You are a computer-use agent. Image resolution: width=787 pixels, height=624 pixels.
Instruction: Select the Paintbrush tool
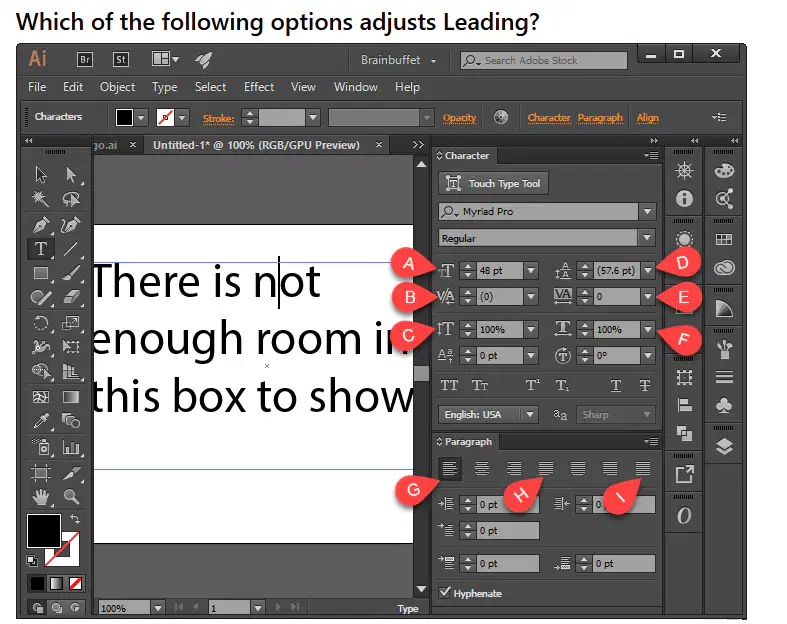point(71,273)
